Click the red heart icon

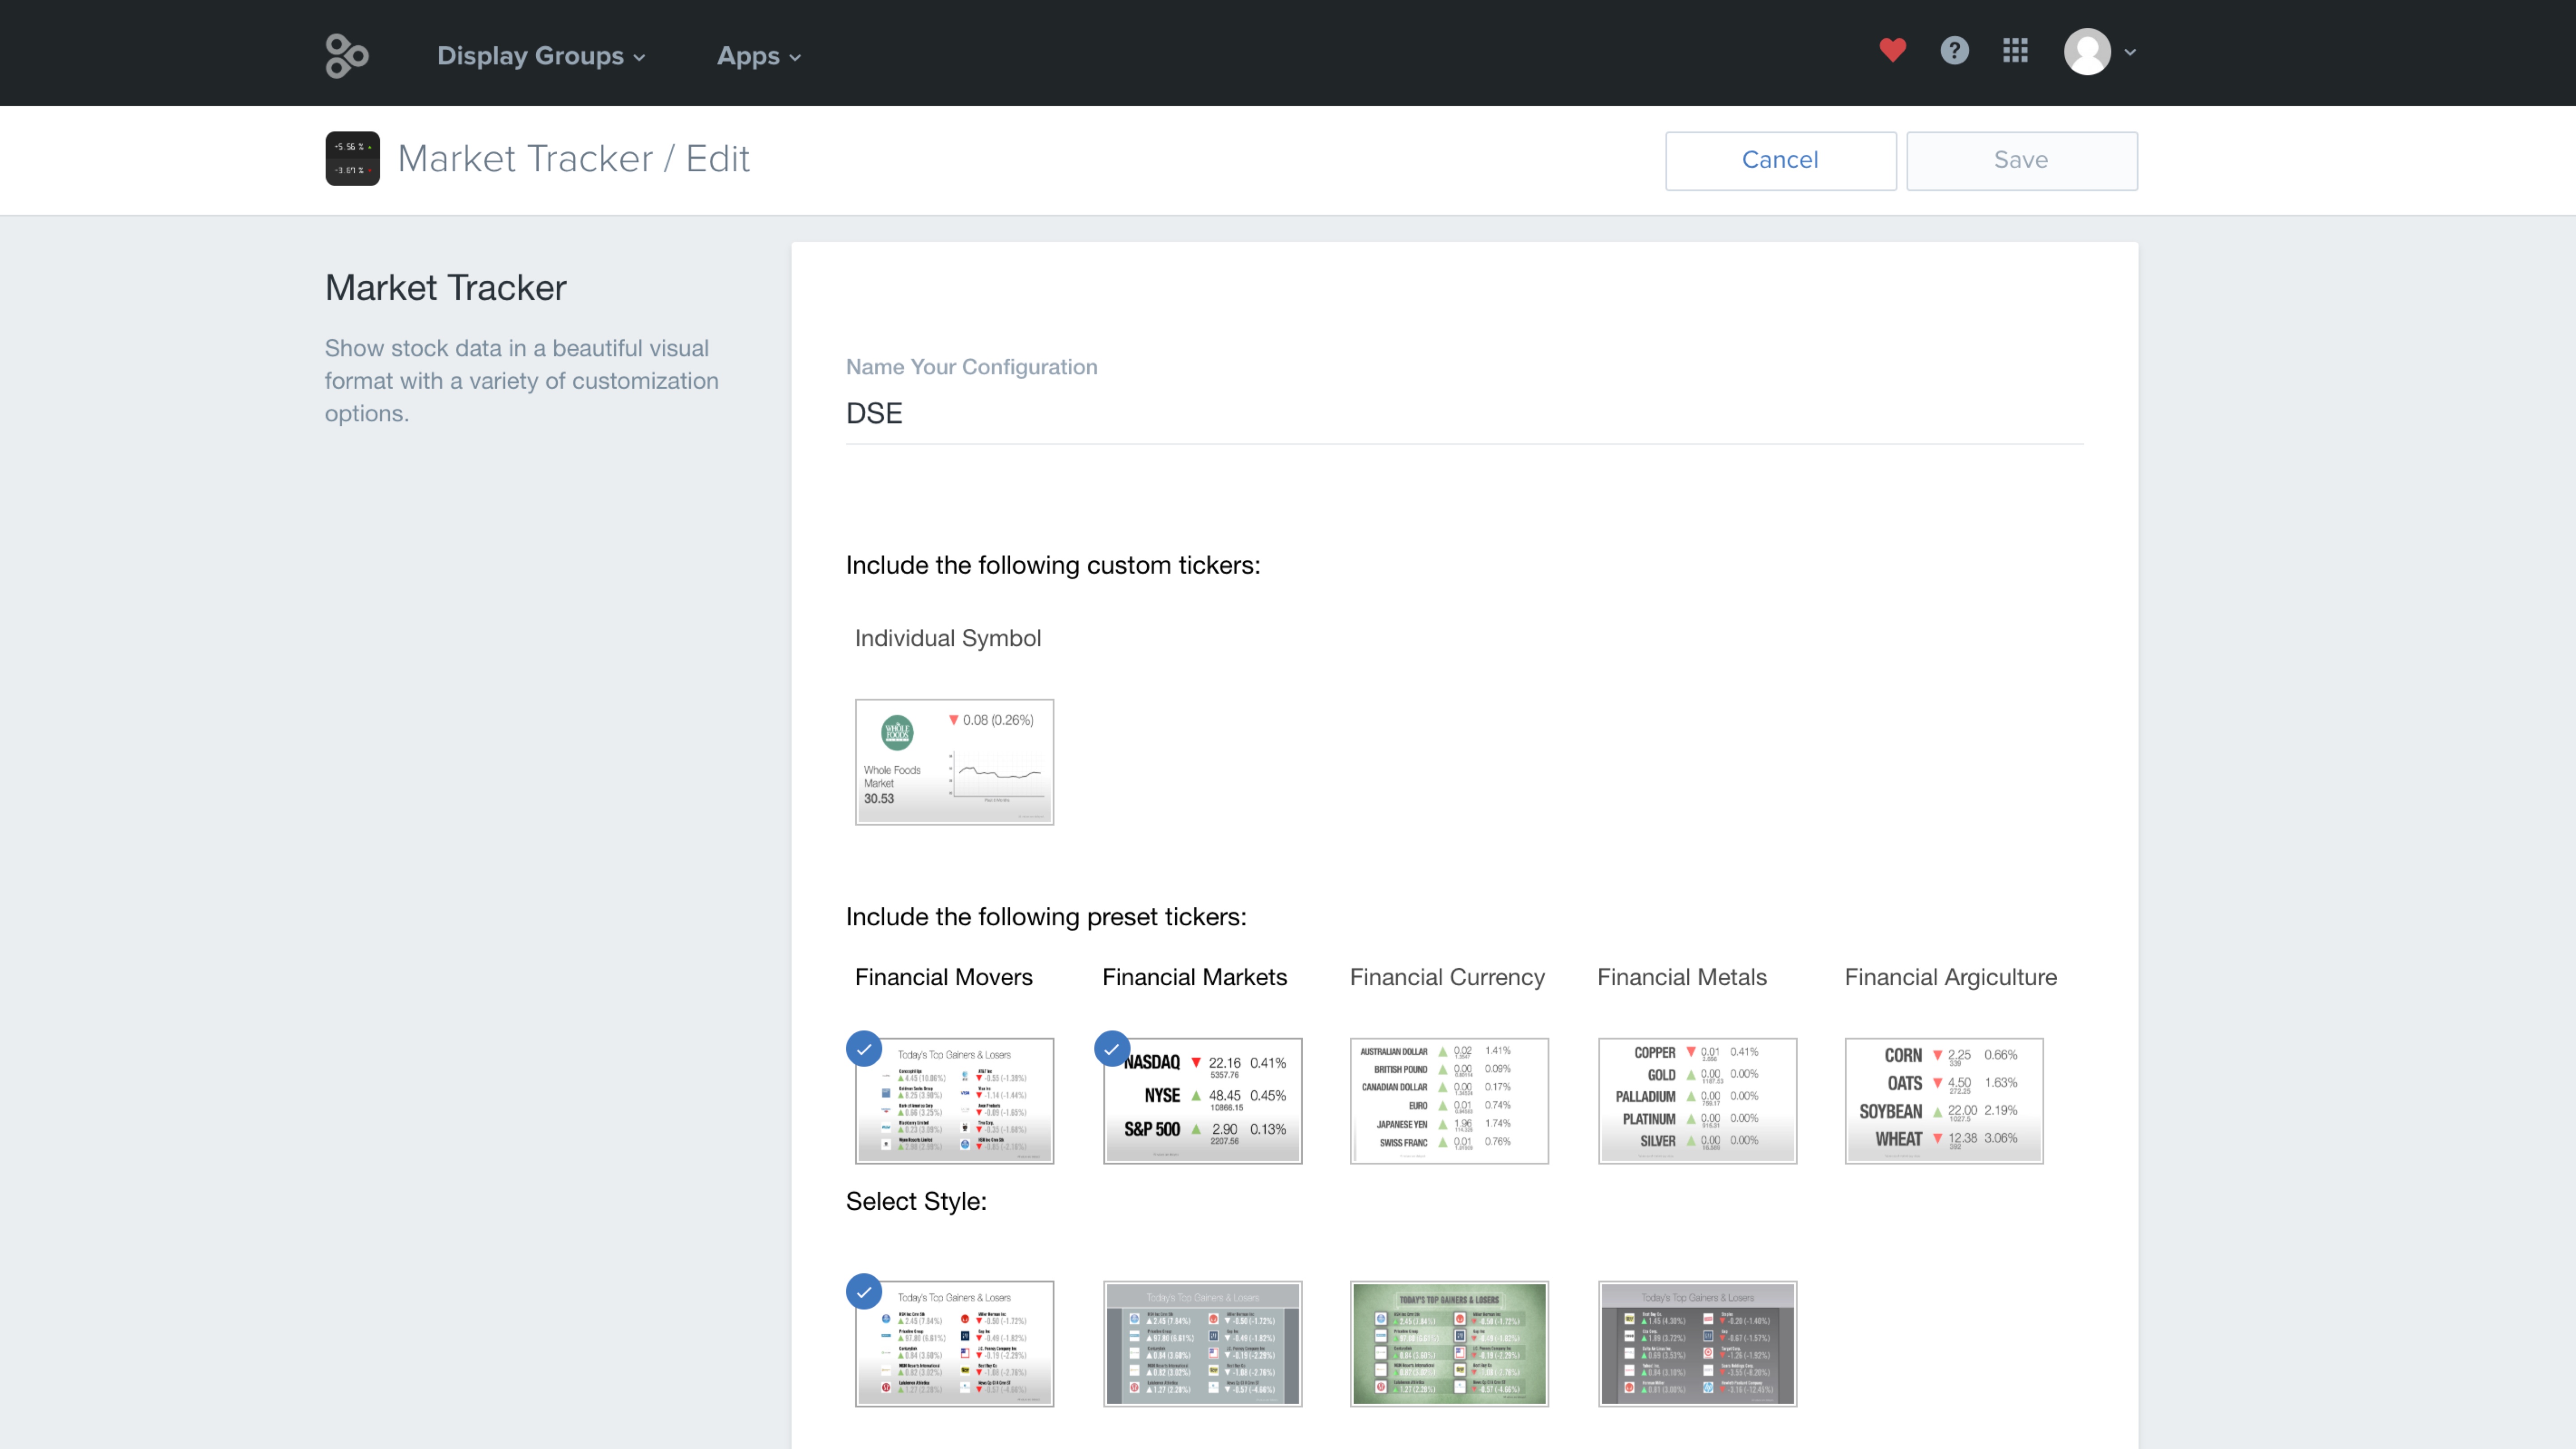(1892, 50)
